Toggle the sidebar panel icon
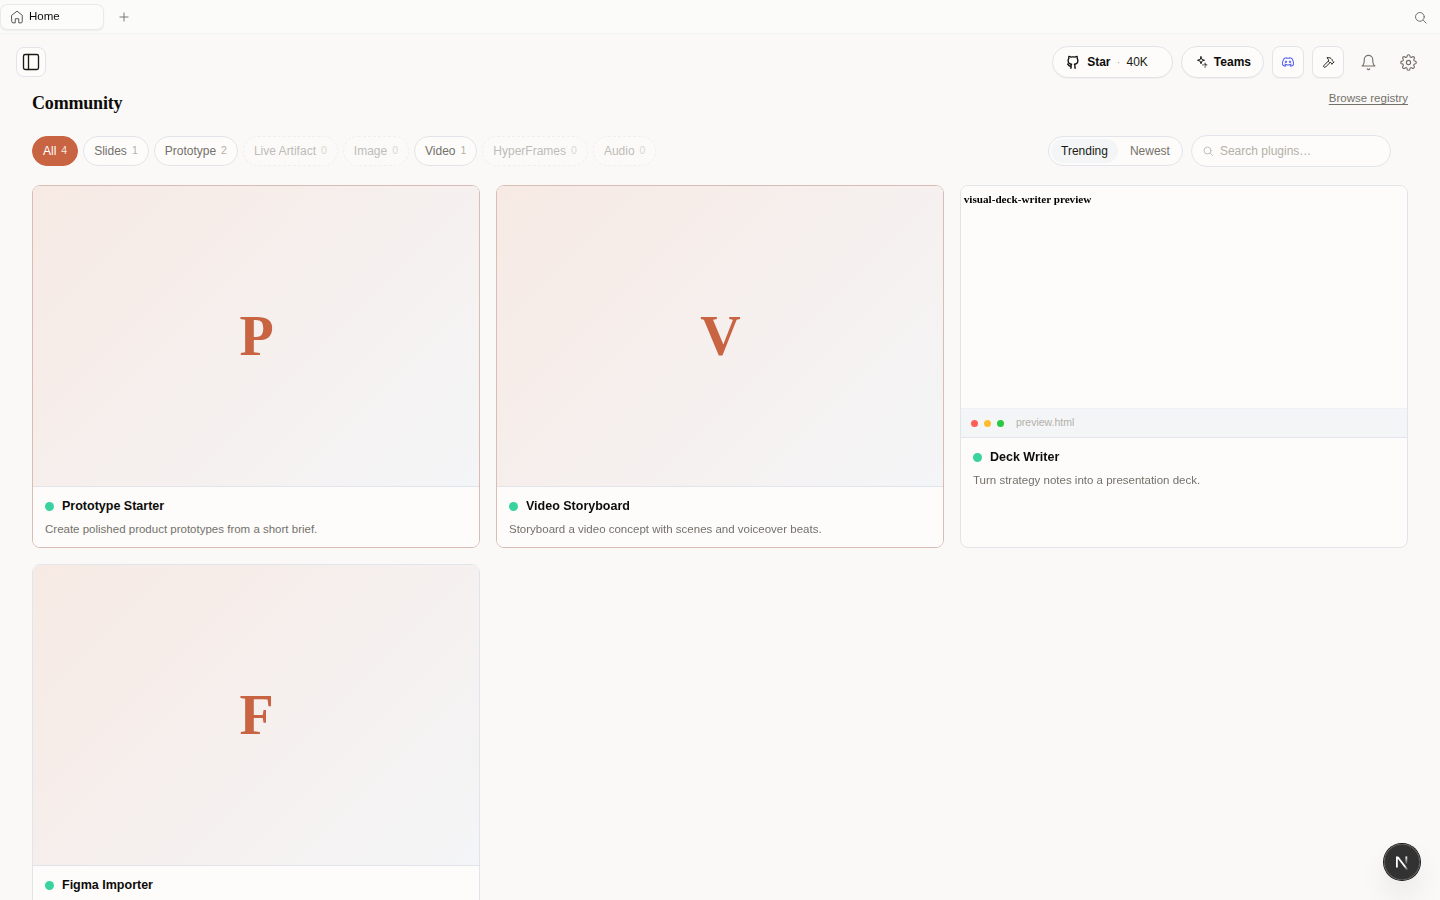This screenshot has height=900, width=1440. point(31,62)
